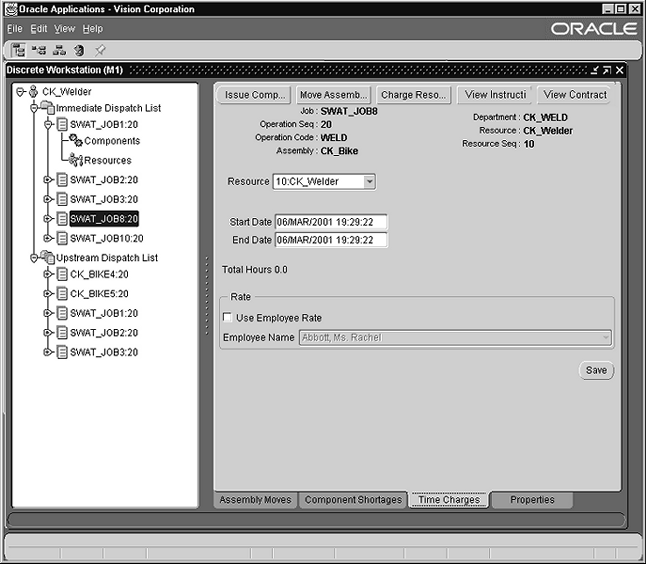Viewport: 646px width, 564px height.
Task: Open the Help menu
Action: click(x=93, y=29)
